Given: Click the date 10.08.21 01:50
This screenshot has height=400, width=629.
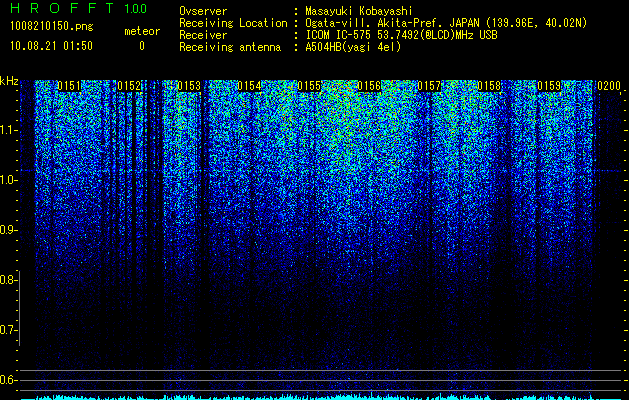Looking at the screenshot, I should click(51, 46).
